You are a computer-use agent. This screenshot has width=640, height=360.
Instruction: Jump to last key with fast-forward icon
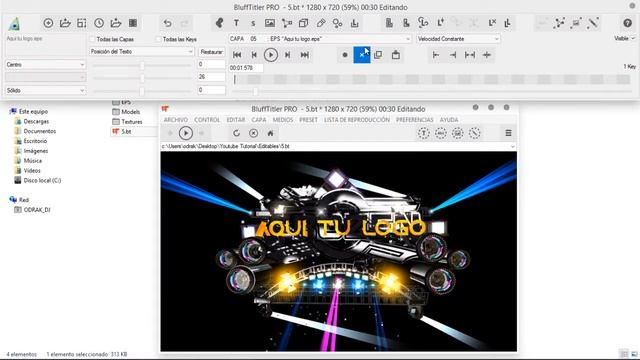pyautogui.click(x=304, y=55)
